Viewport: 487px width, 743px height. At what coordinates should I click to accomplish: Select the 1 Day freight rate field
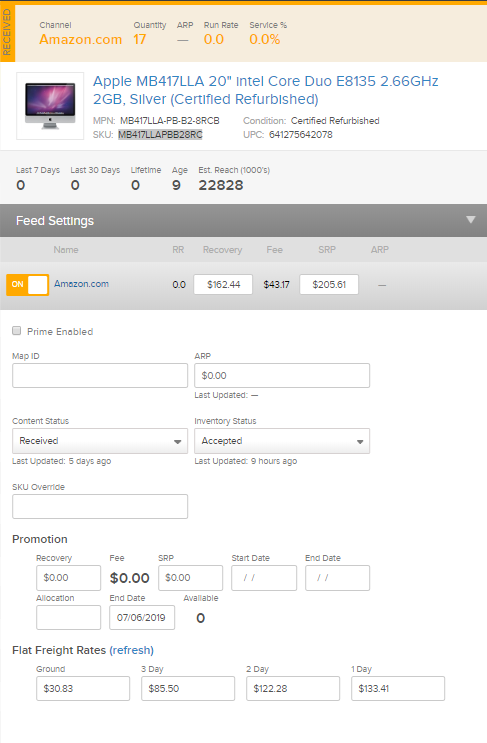click(x=398, y=689)
